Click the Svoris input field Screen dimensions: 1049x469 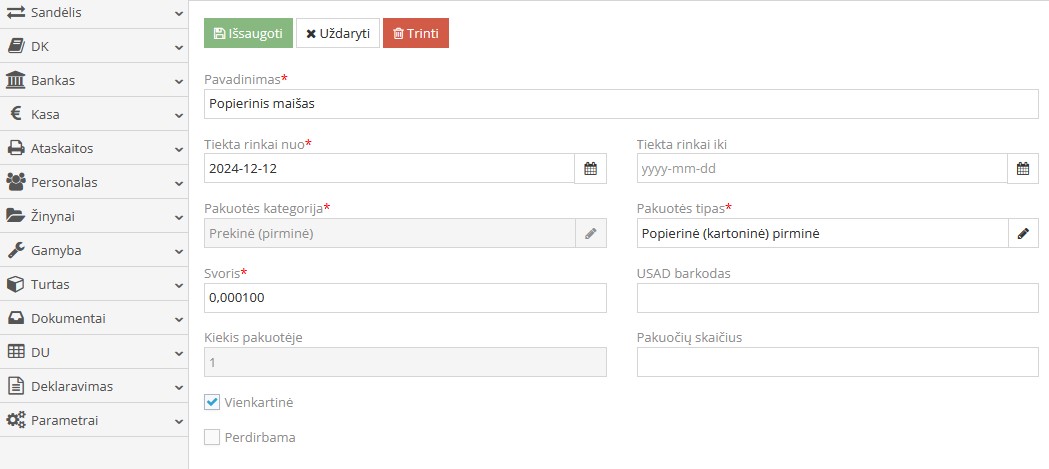[x=404, y=298]
